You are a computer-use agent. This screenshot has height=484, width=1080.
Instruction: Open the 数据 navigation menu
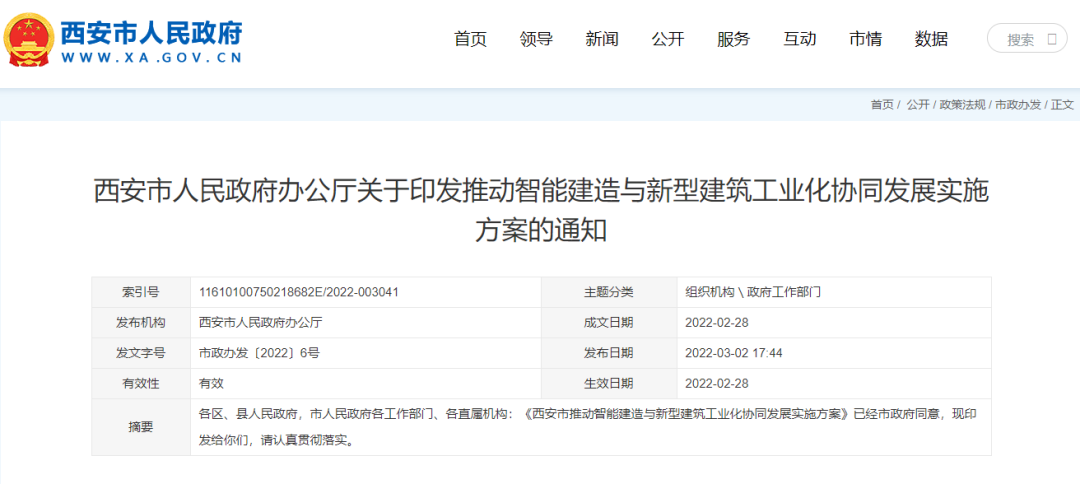point(931,39)
